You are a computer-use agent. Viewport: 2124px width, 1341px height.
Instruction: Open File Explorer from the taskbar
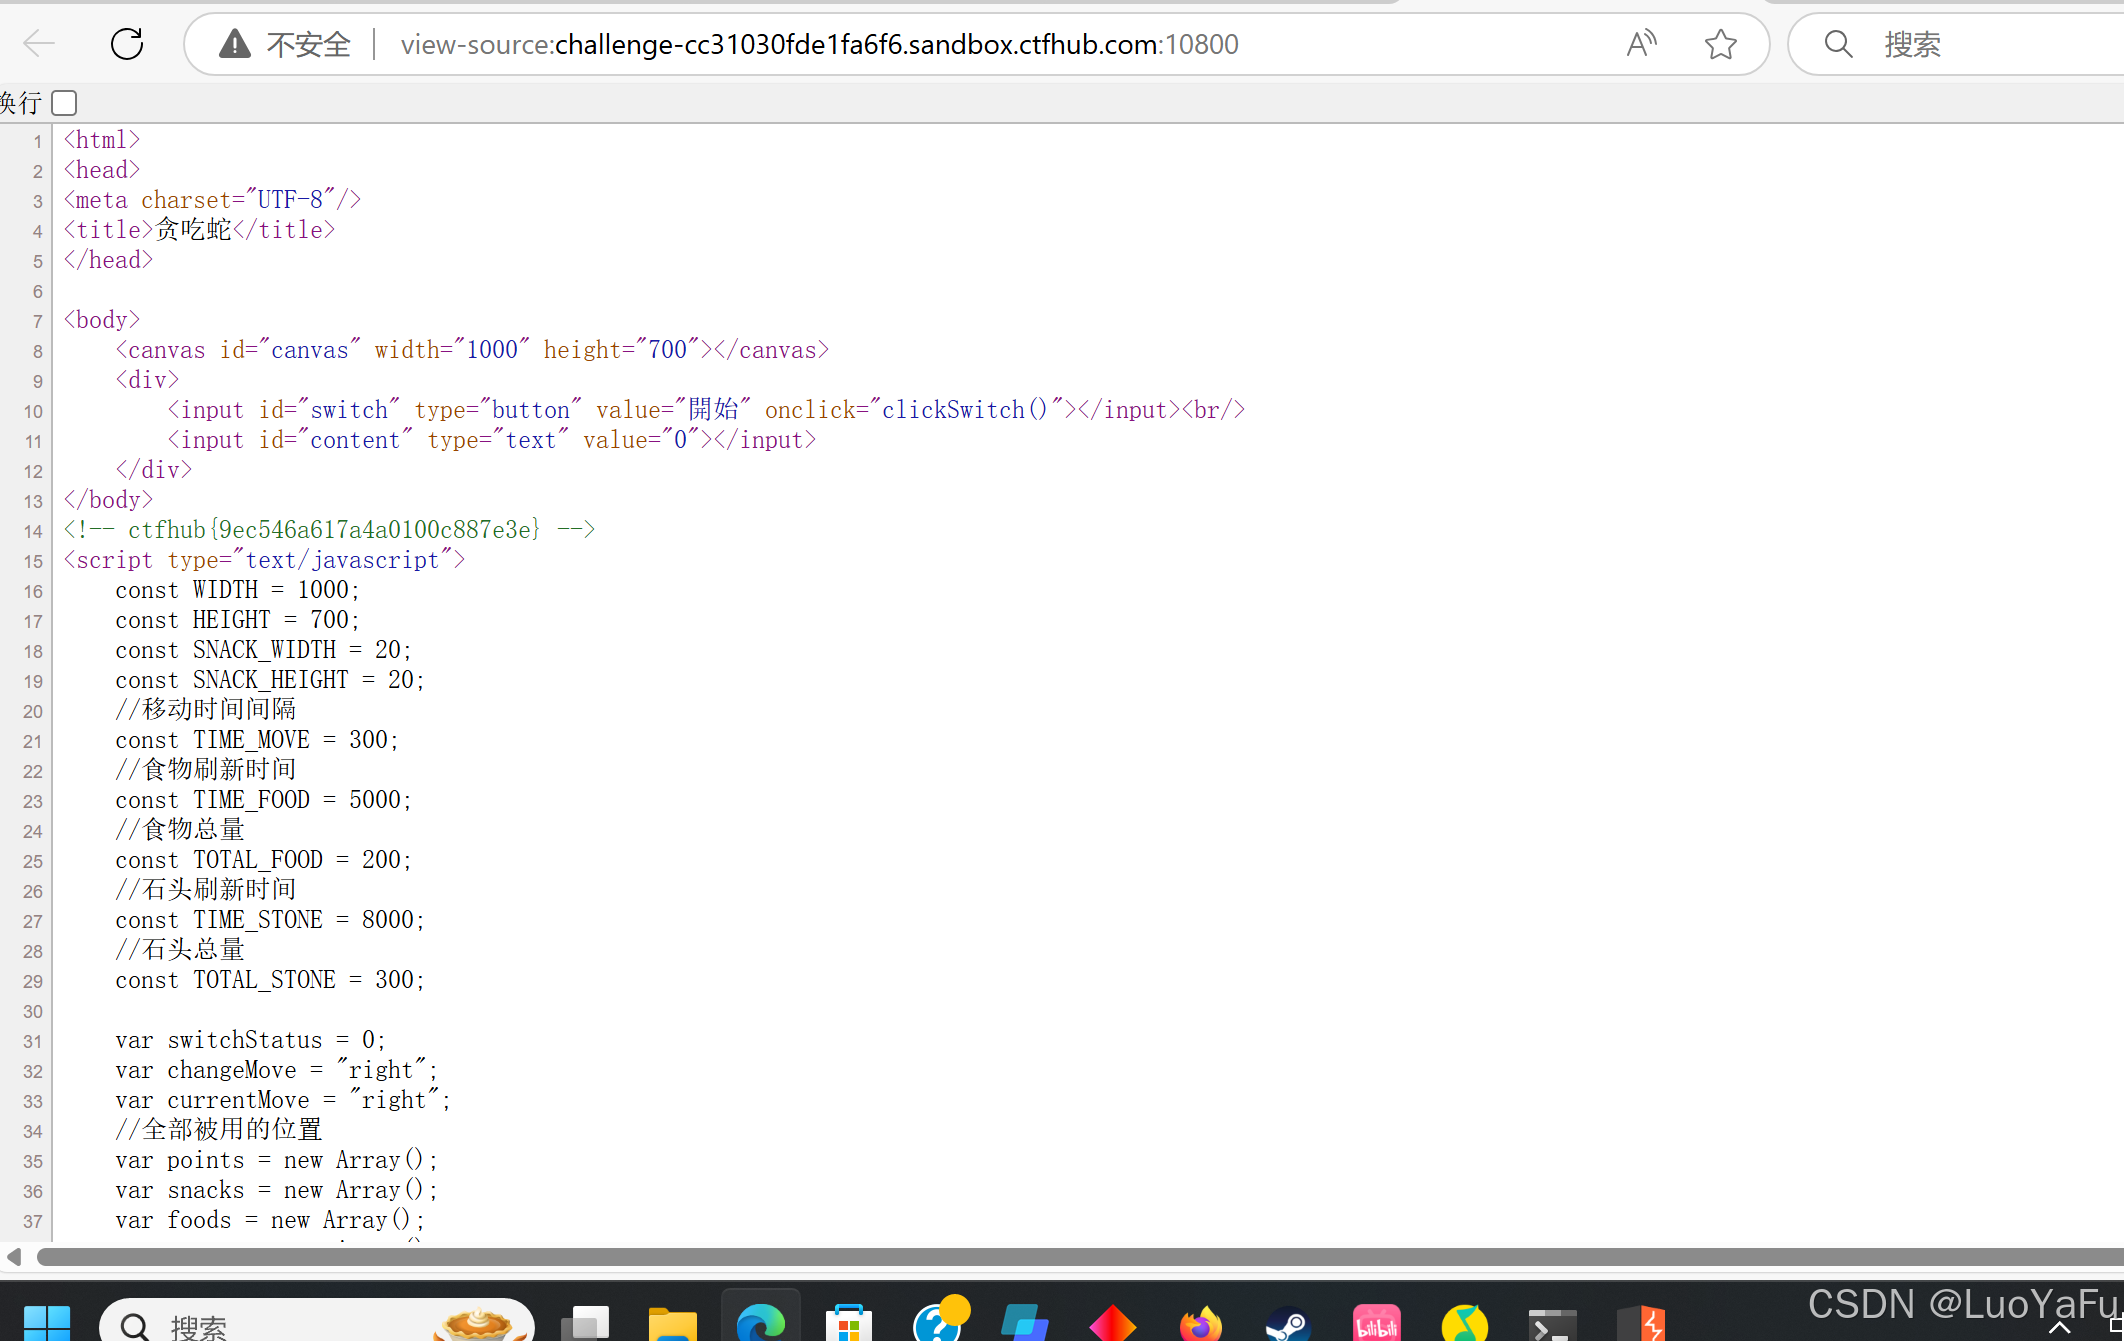click(x=672, y=1322)
